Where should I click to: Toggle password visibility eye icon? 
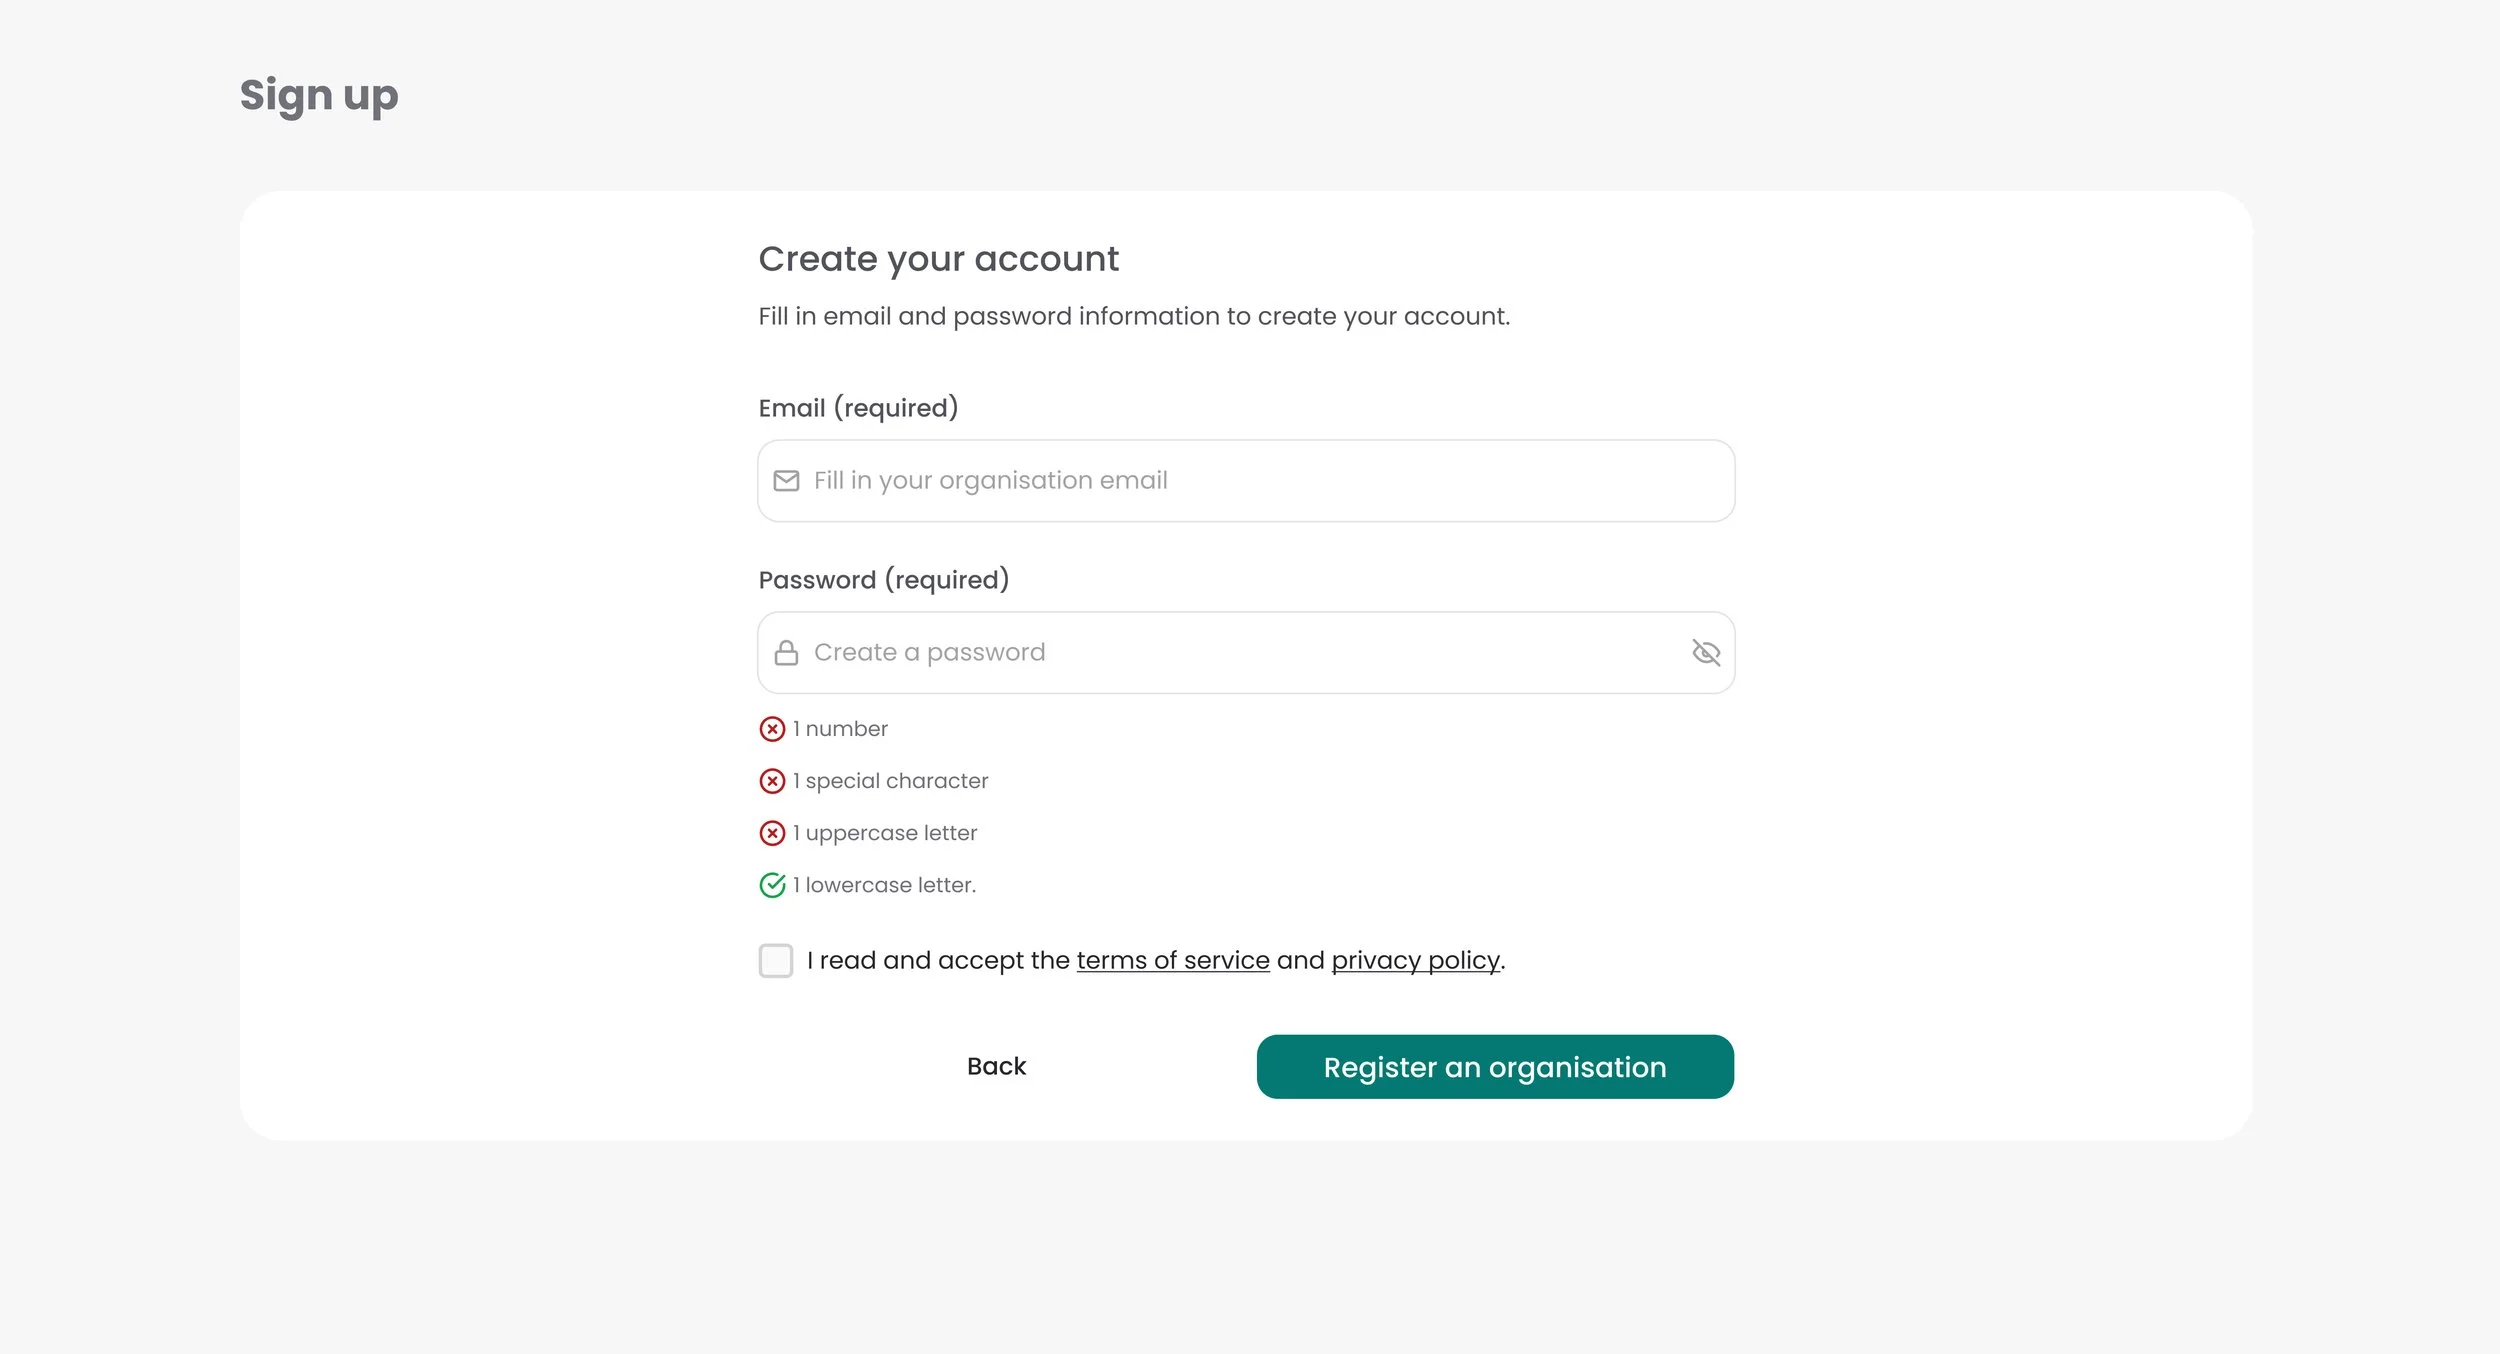pos(1706,653)
